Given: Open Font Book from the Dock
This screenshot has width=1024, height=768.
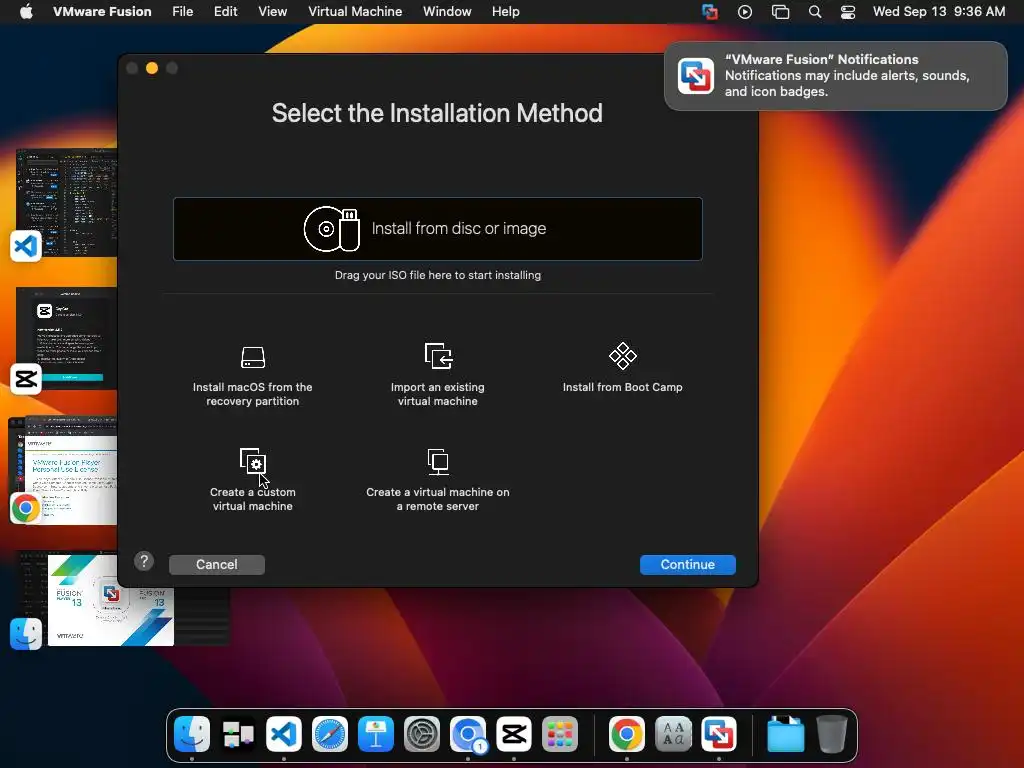Looking at the screenshot, I should pos(673,734).
